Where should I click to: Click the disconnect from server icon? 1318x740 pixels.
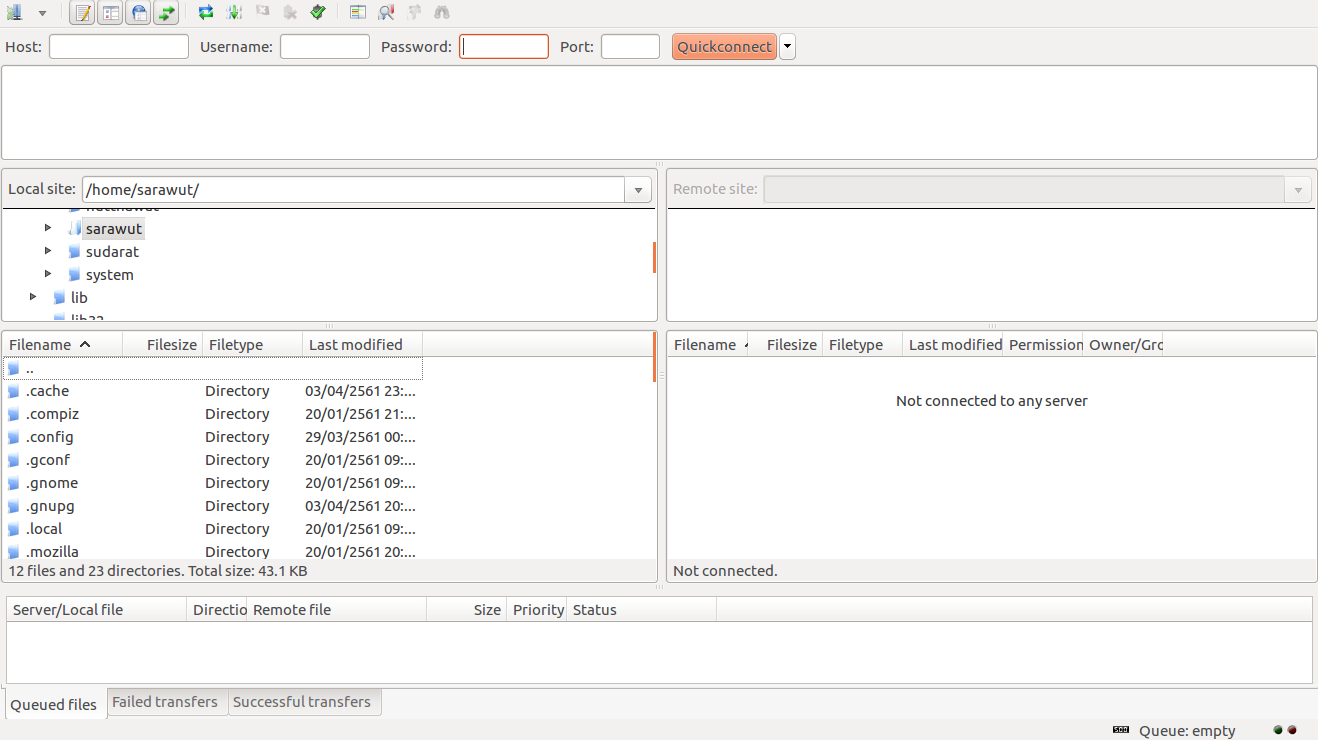(290, 13)
